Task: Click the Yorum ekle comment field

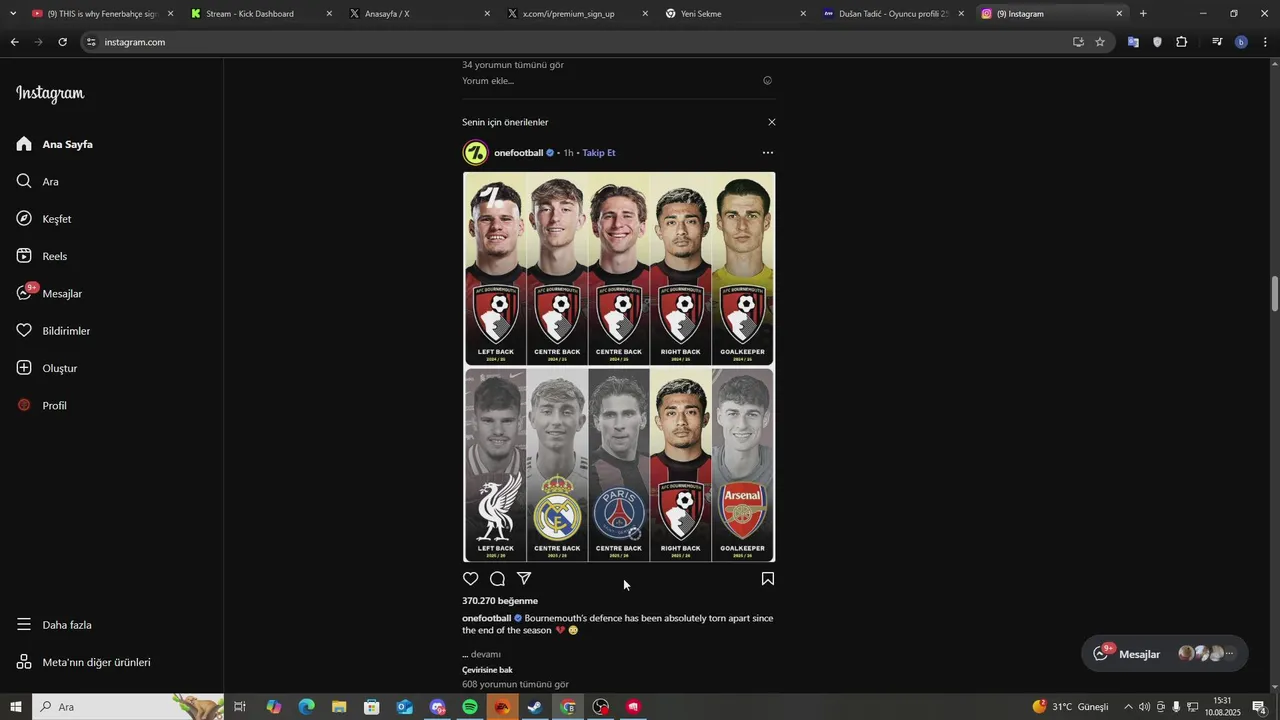Action: [x=610, y=81]
